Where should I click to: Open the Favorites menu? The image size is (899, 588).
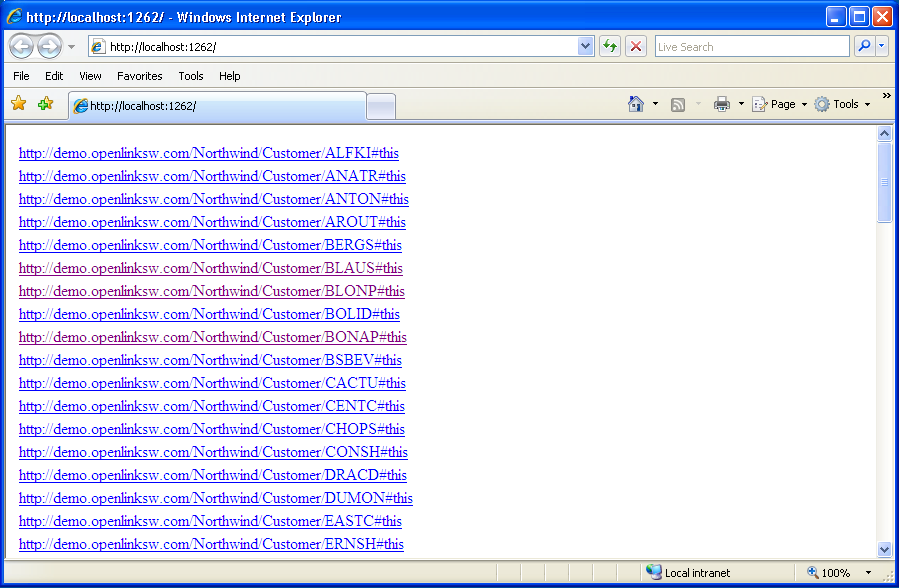coord(139,76)
